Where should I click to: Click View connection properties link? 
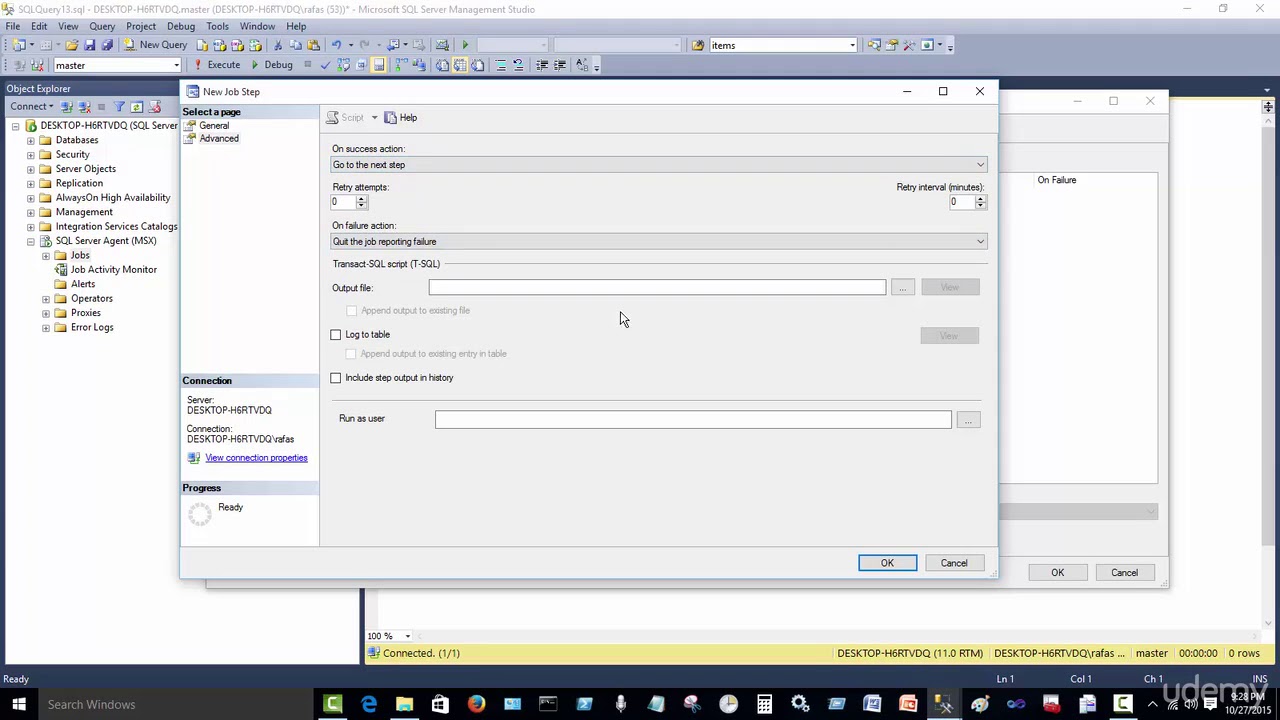click(x=256, y=458)
